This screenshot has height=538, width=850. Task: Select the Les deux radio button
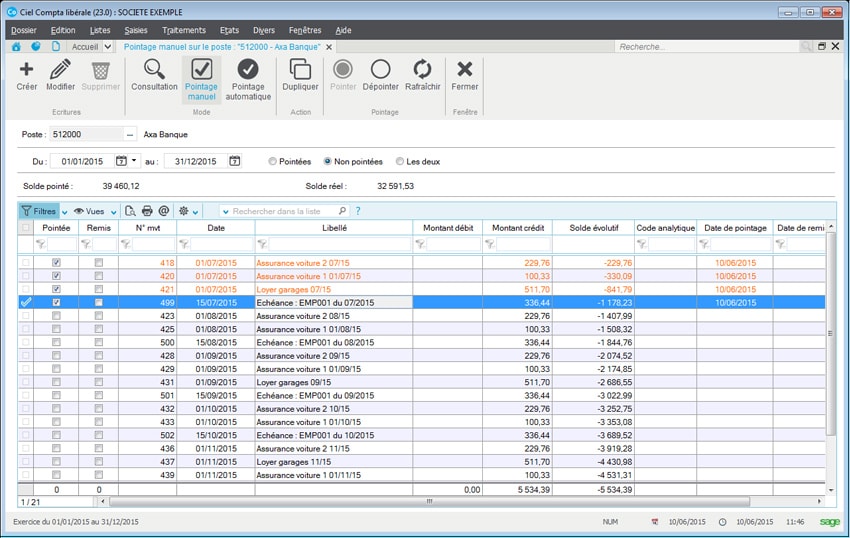400,161
